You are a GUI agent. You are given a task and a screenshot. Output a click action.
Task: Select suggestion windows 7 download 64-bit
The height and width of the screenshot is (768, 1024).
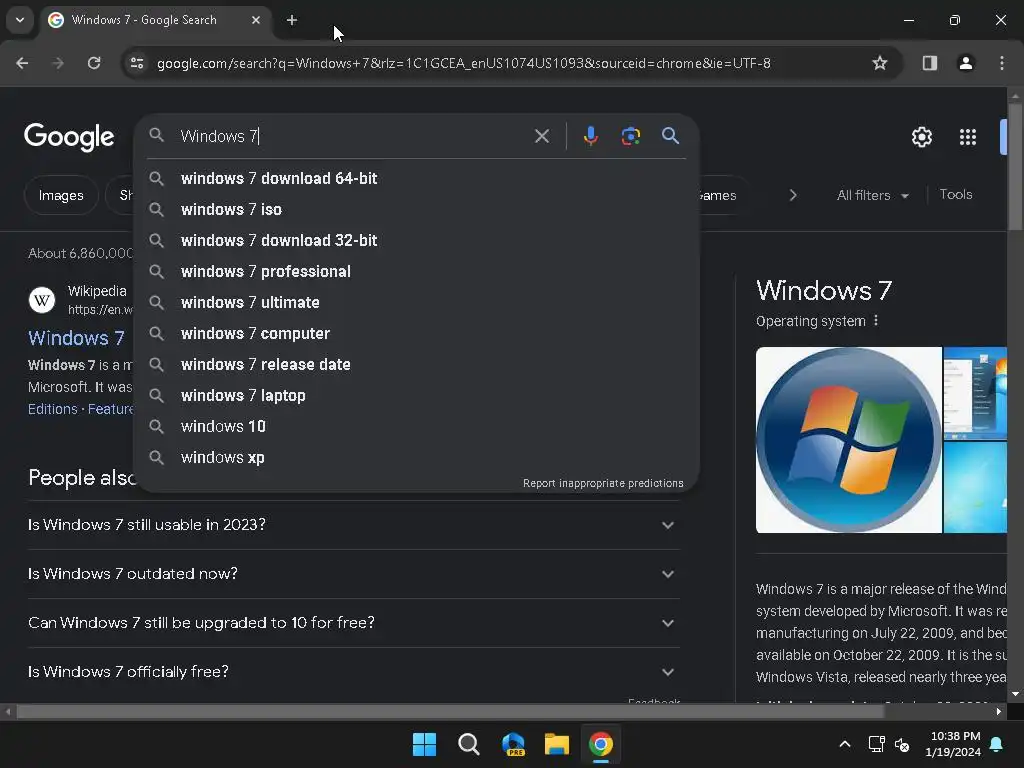[x=416, y=178]
